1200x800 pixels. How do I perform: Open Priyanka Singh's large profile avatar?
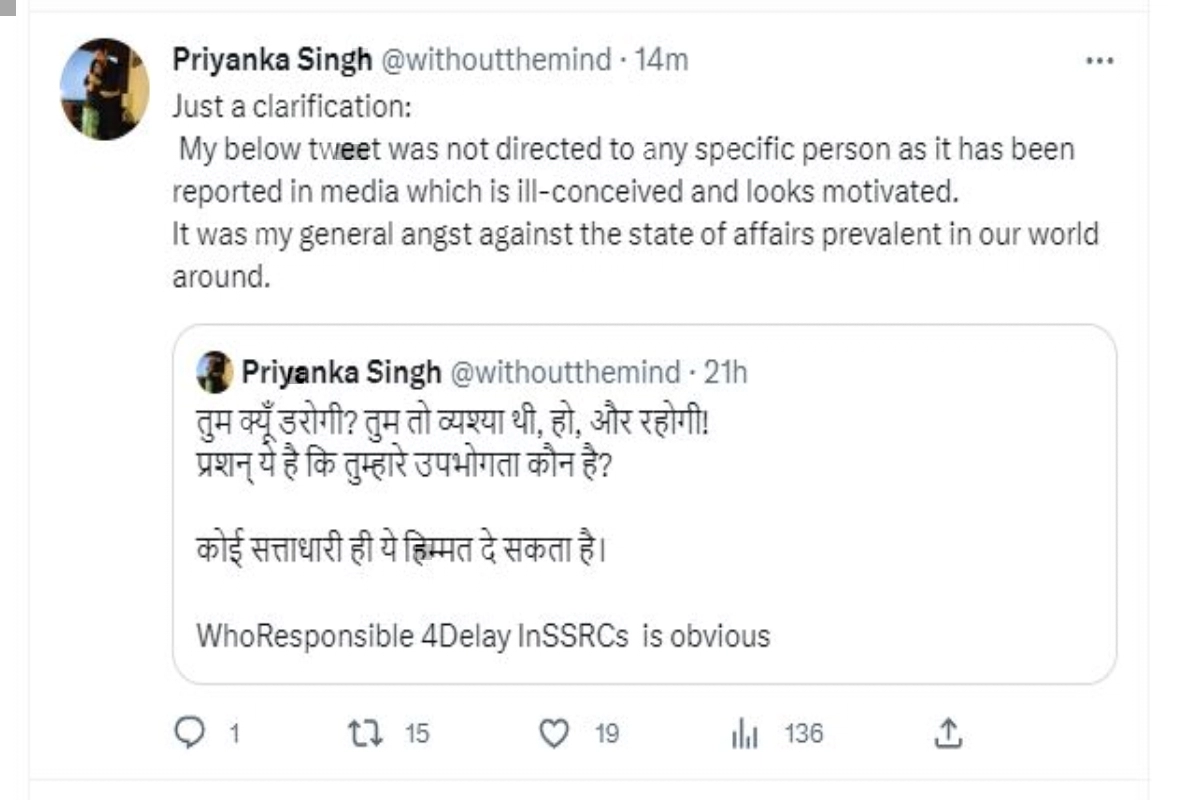pyautogui.click(x=105, y=89)
